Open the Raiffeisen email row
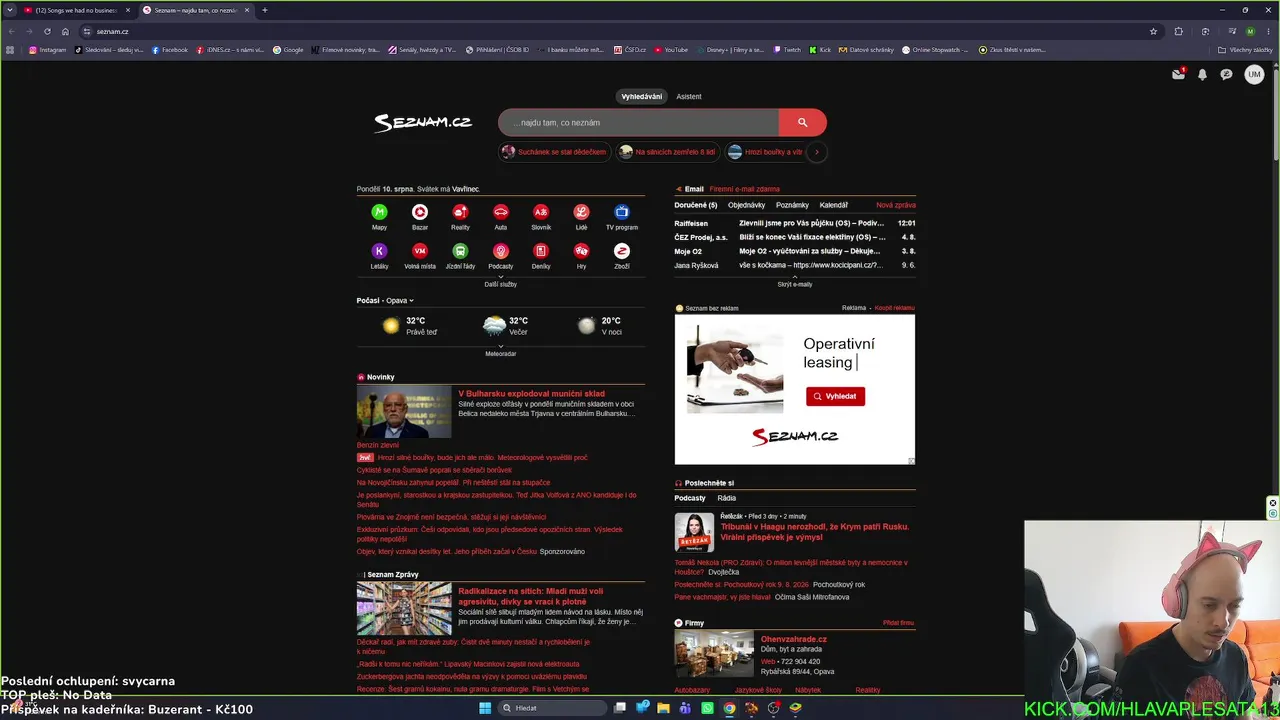Screen dimensions: 1280x720 point(795,223)
